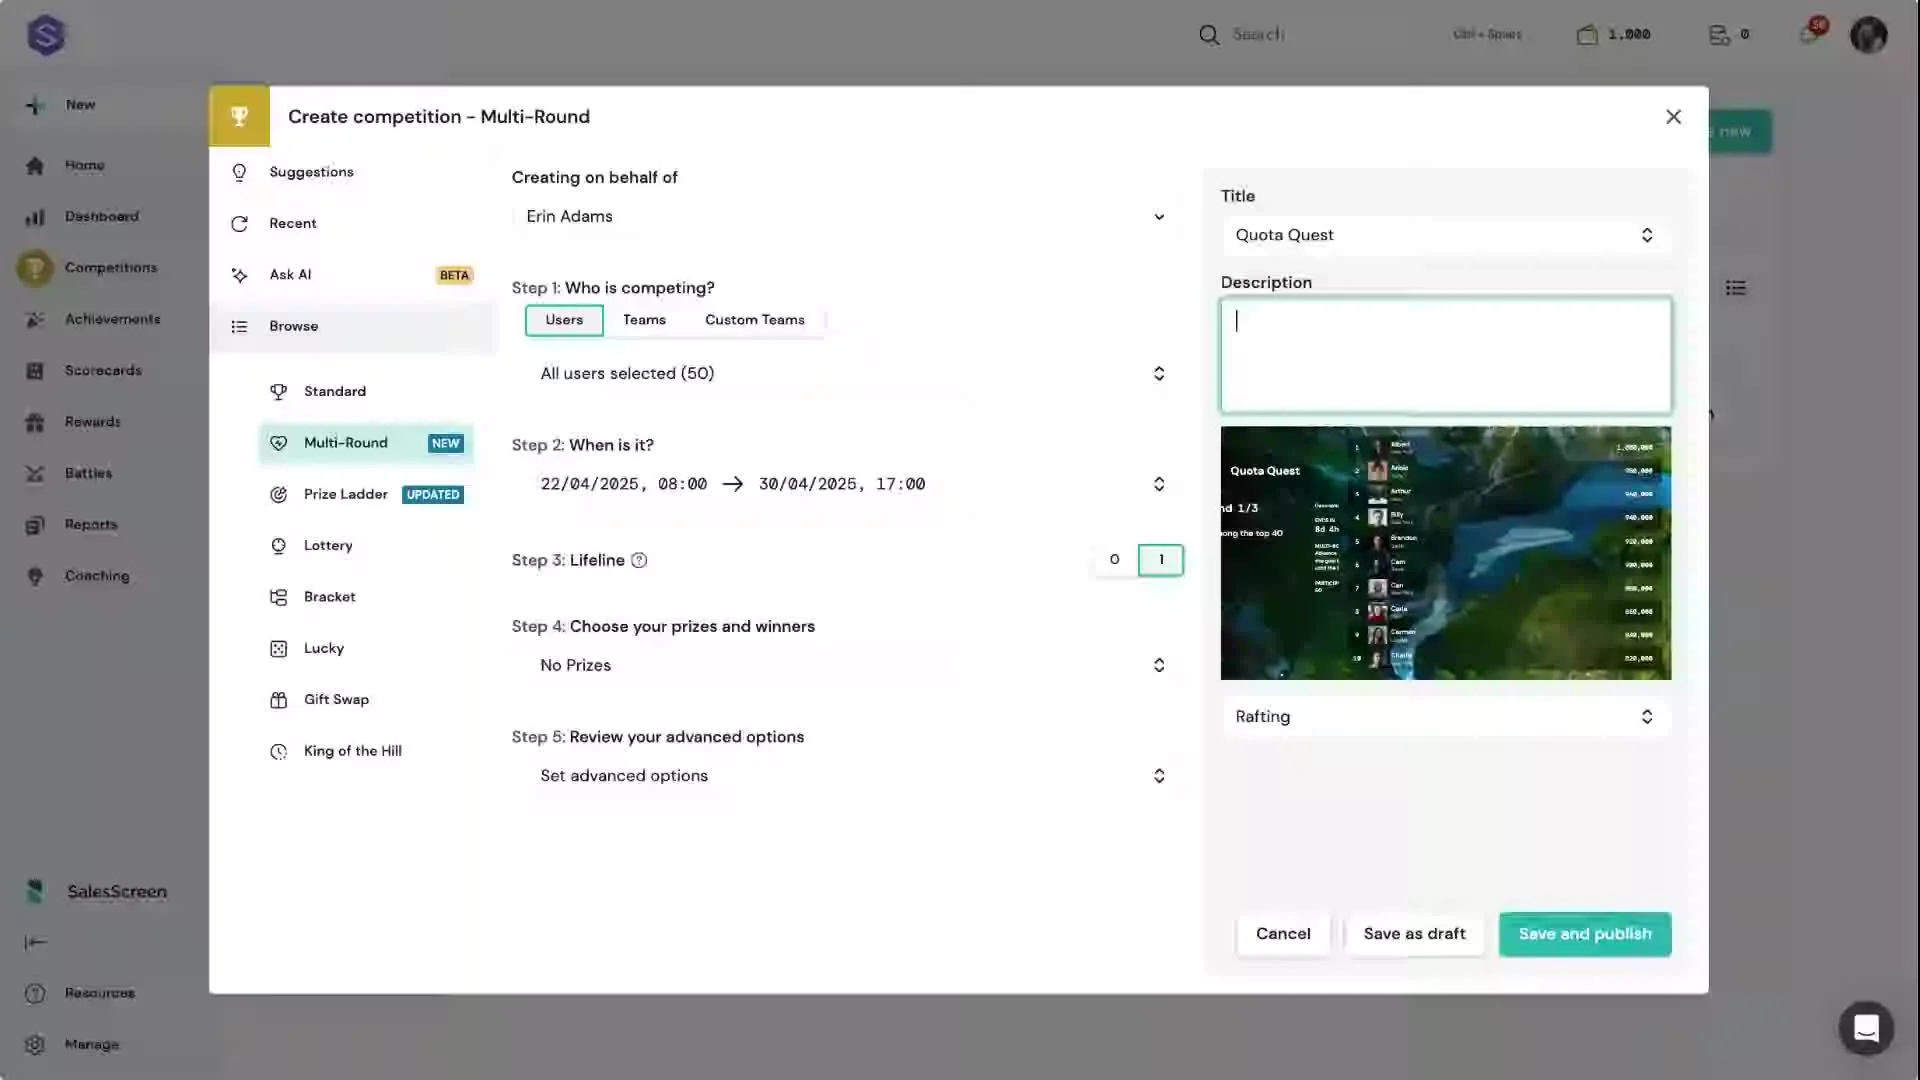Viewport: 1920px width, 1080px height.
Task: Select Teams as competitors
Action: 644,320
